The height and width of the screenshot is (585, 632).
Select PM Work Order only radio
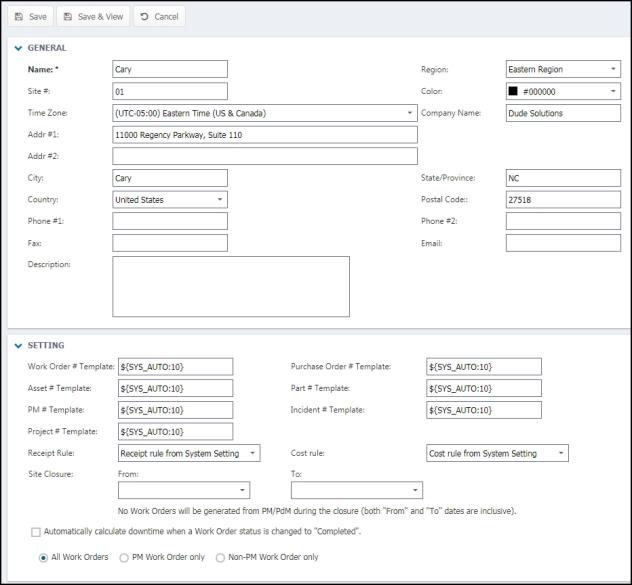tap(124, 558)
